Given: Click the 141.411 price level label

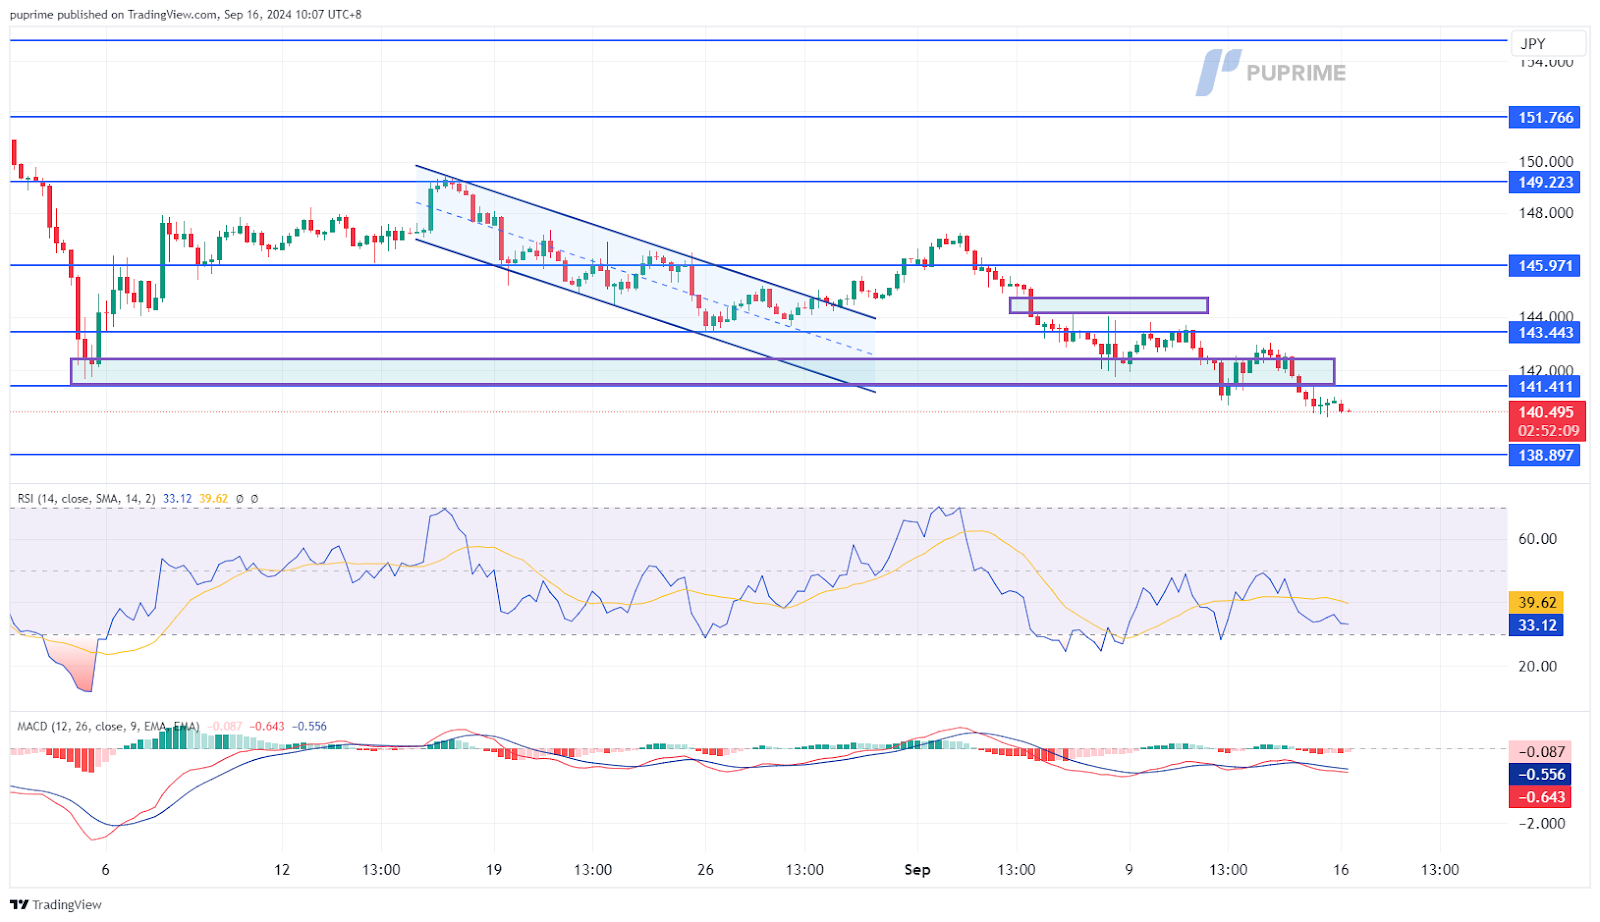Looking at the screenshot, I should 1546,386.
